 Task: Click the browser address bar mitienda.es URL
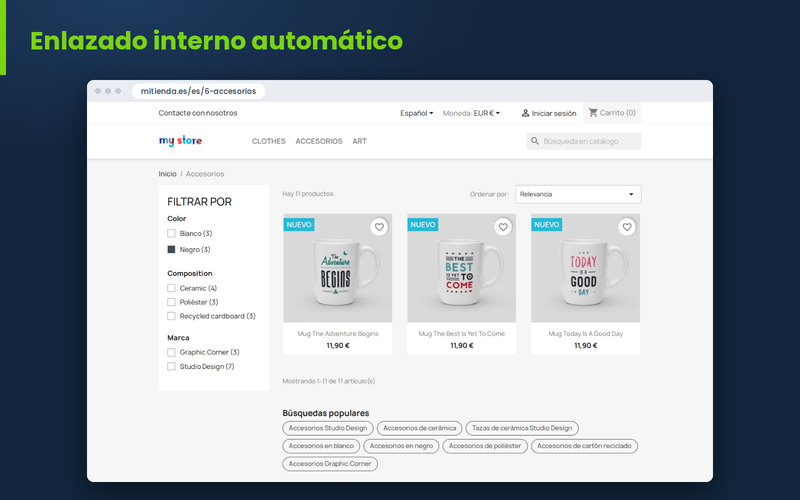[198, 91]
